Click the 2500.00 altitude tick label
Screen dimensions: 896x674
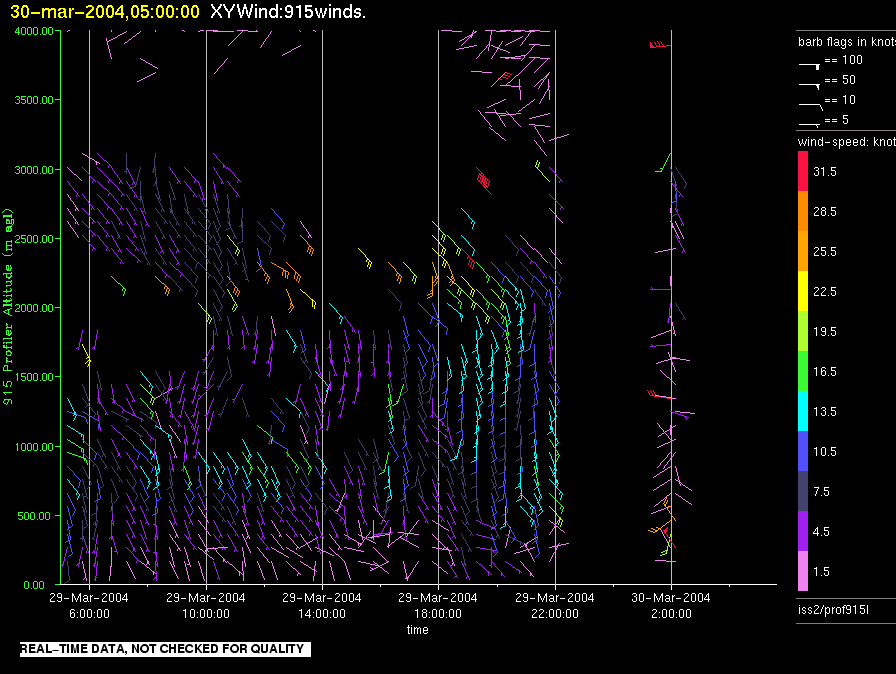(34, 239)
